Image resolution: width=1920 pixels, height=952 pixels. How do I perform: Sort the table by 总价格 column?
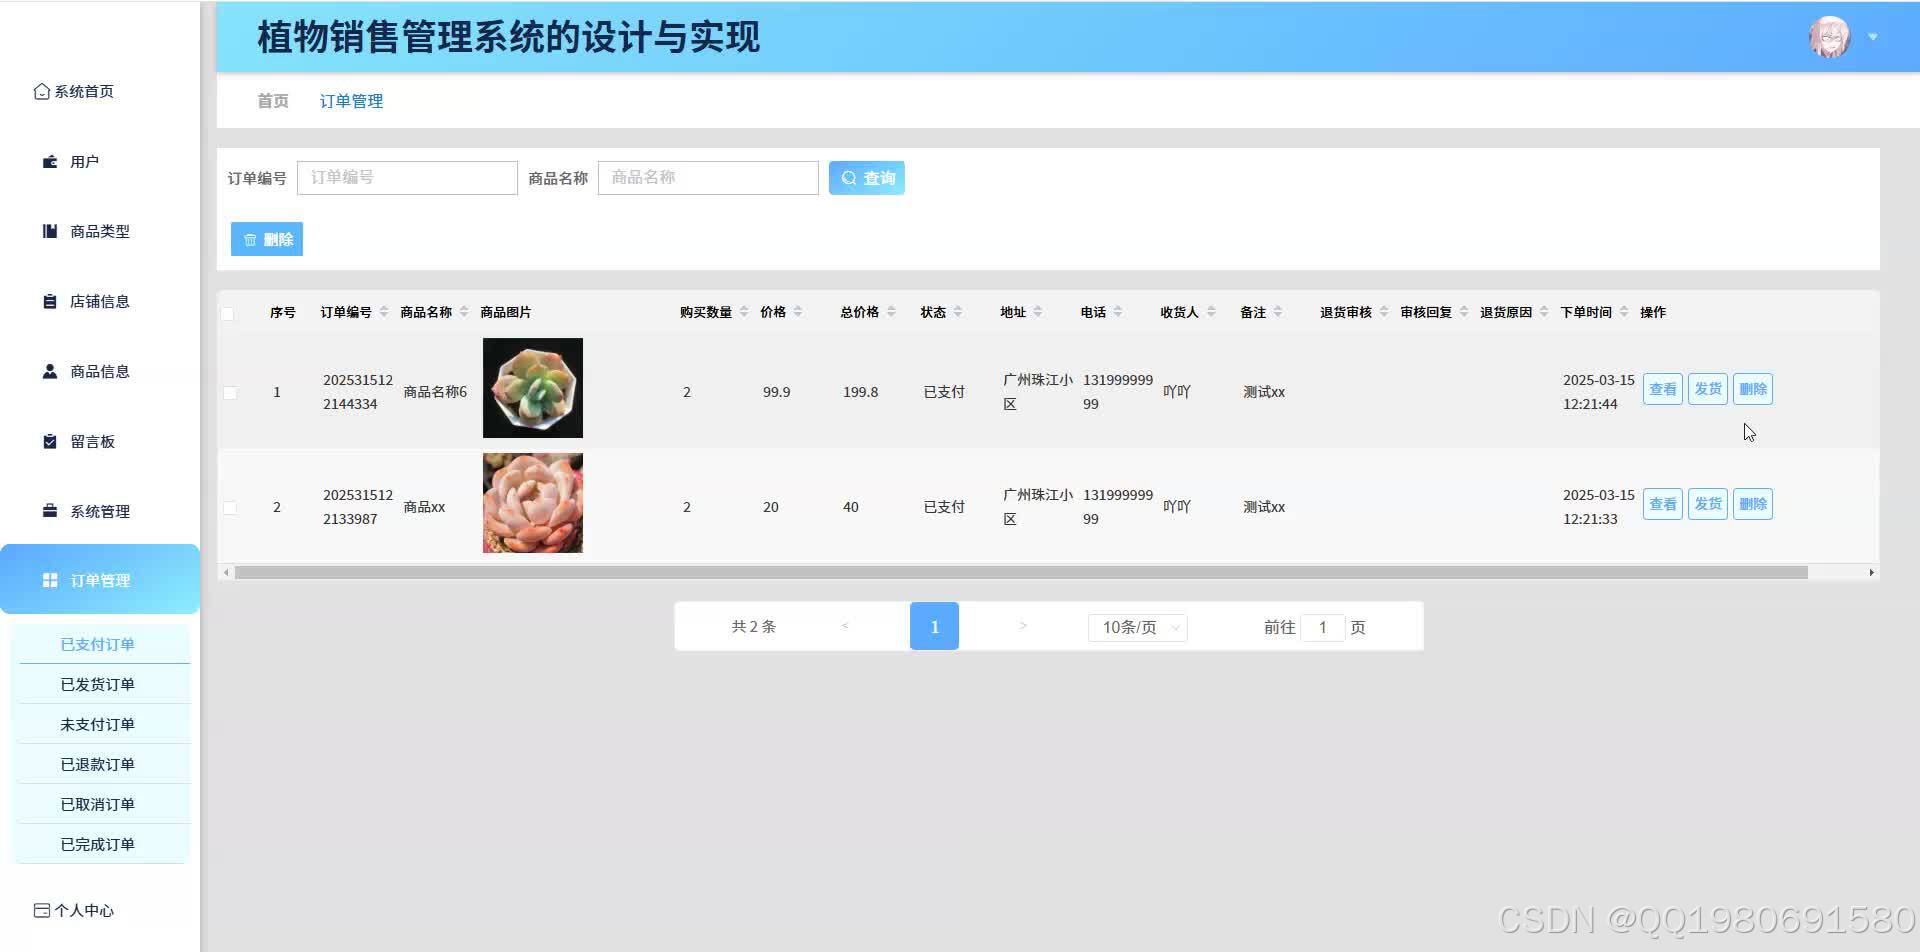pyautogui.click(x=858, y=311)
